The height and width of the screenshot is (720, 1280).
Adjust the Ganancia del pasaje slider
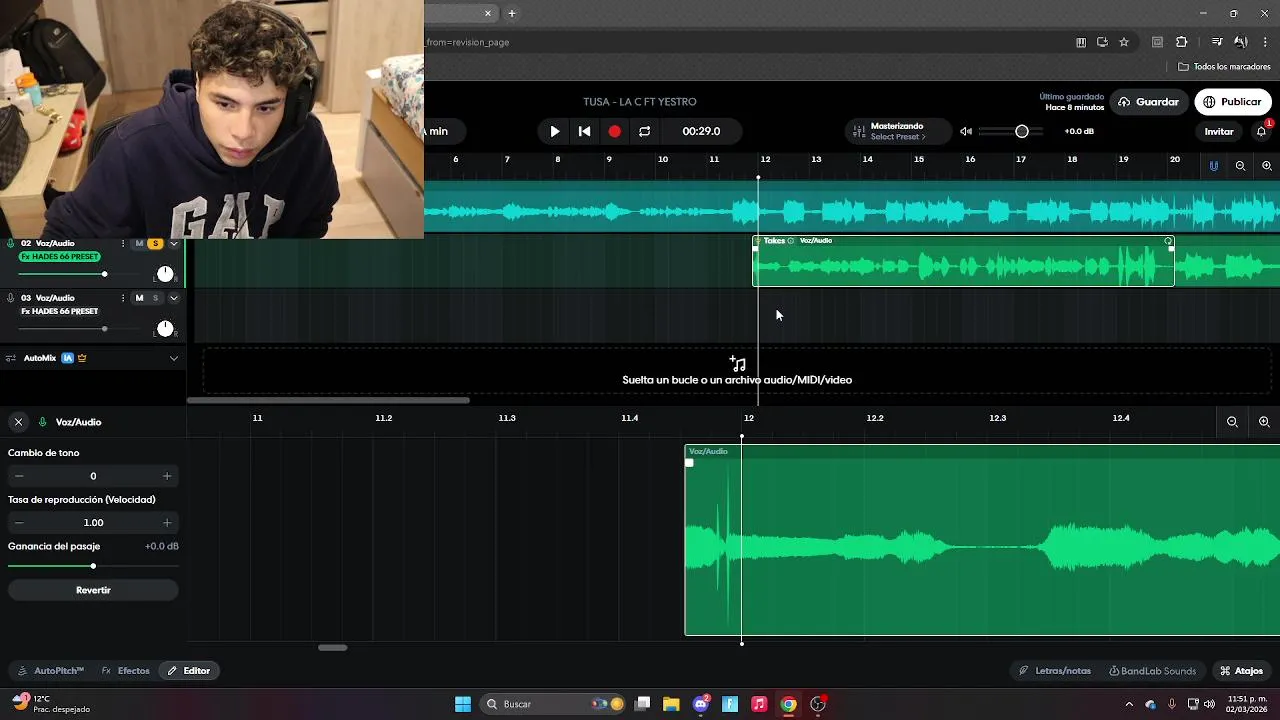tap(93, 566)
